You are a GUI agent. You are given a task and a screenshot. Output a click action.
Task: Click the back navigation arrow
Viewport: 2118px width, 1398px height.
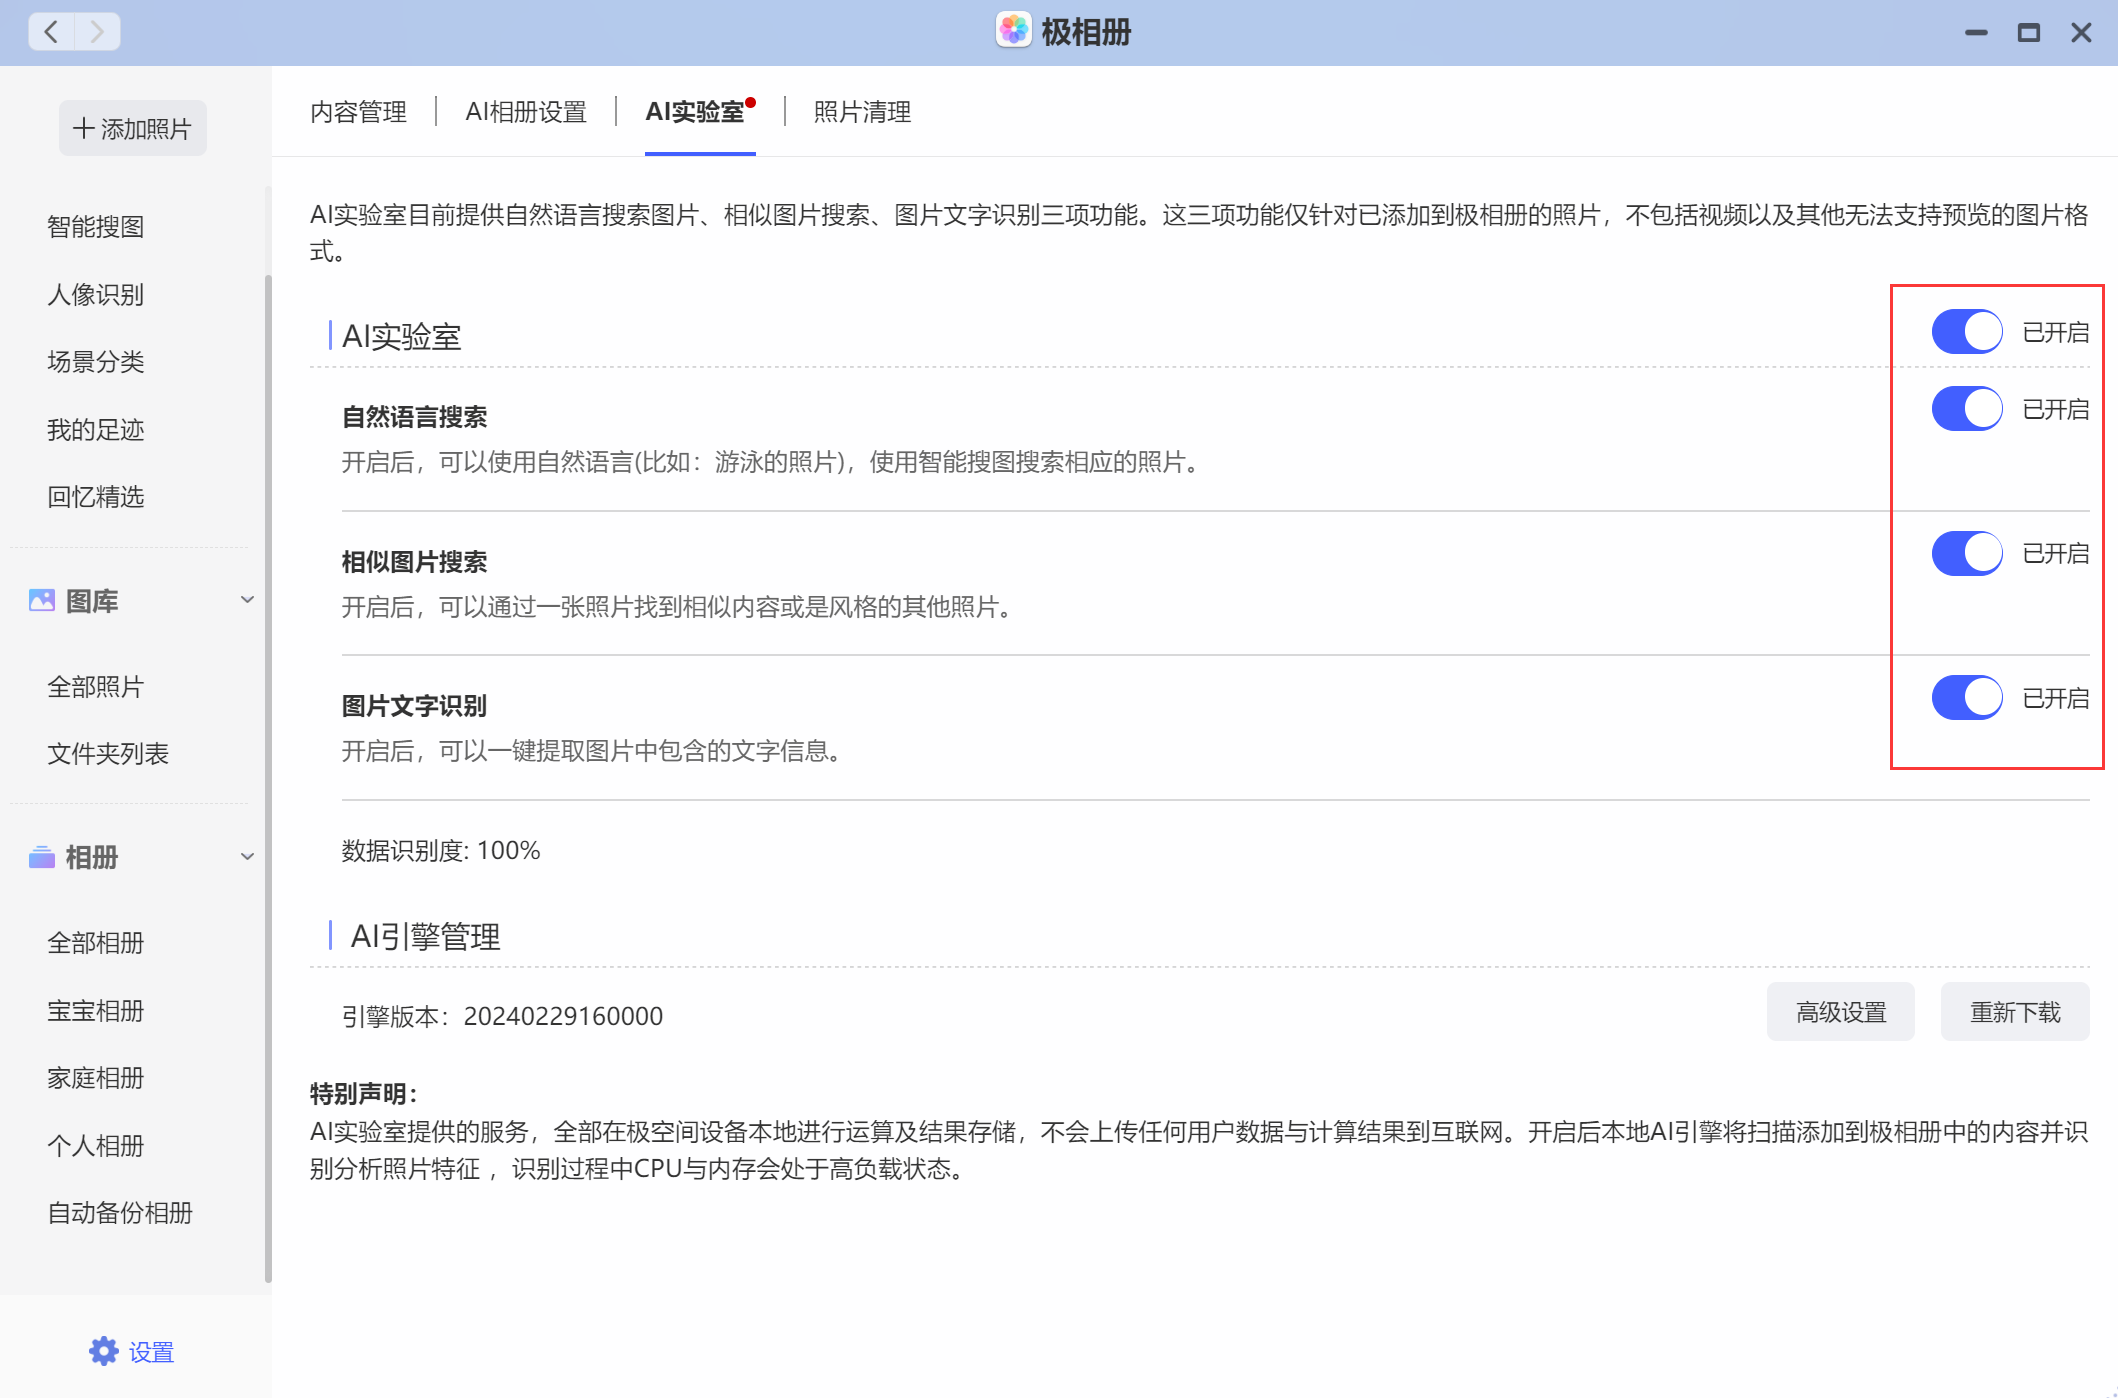tap(51, 32)
